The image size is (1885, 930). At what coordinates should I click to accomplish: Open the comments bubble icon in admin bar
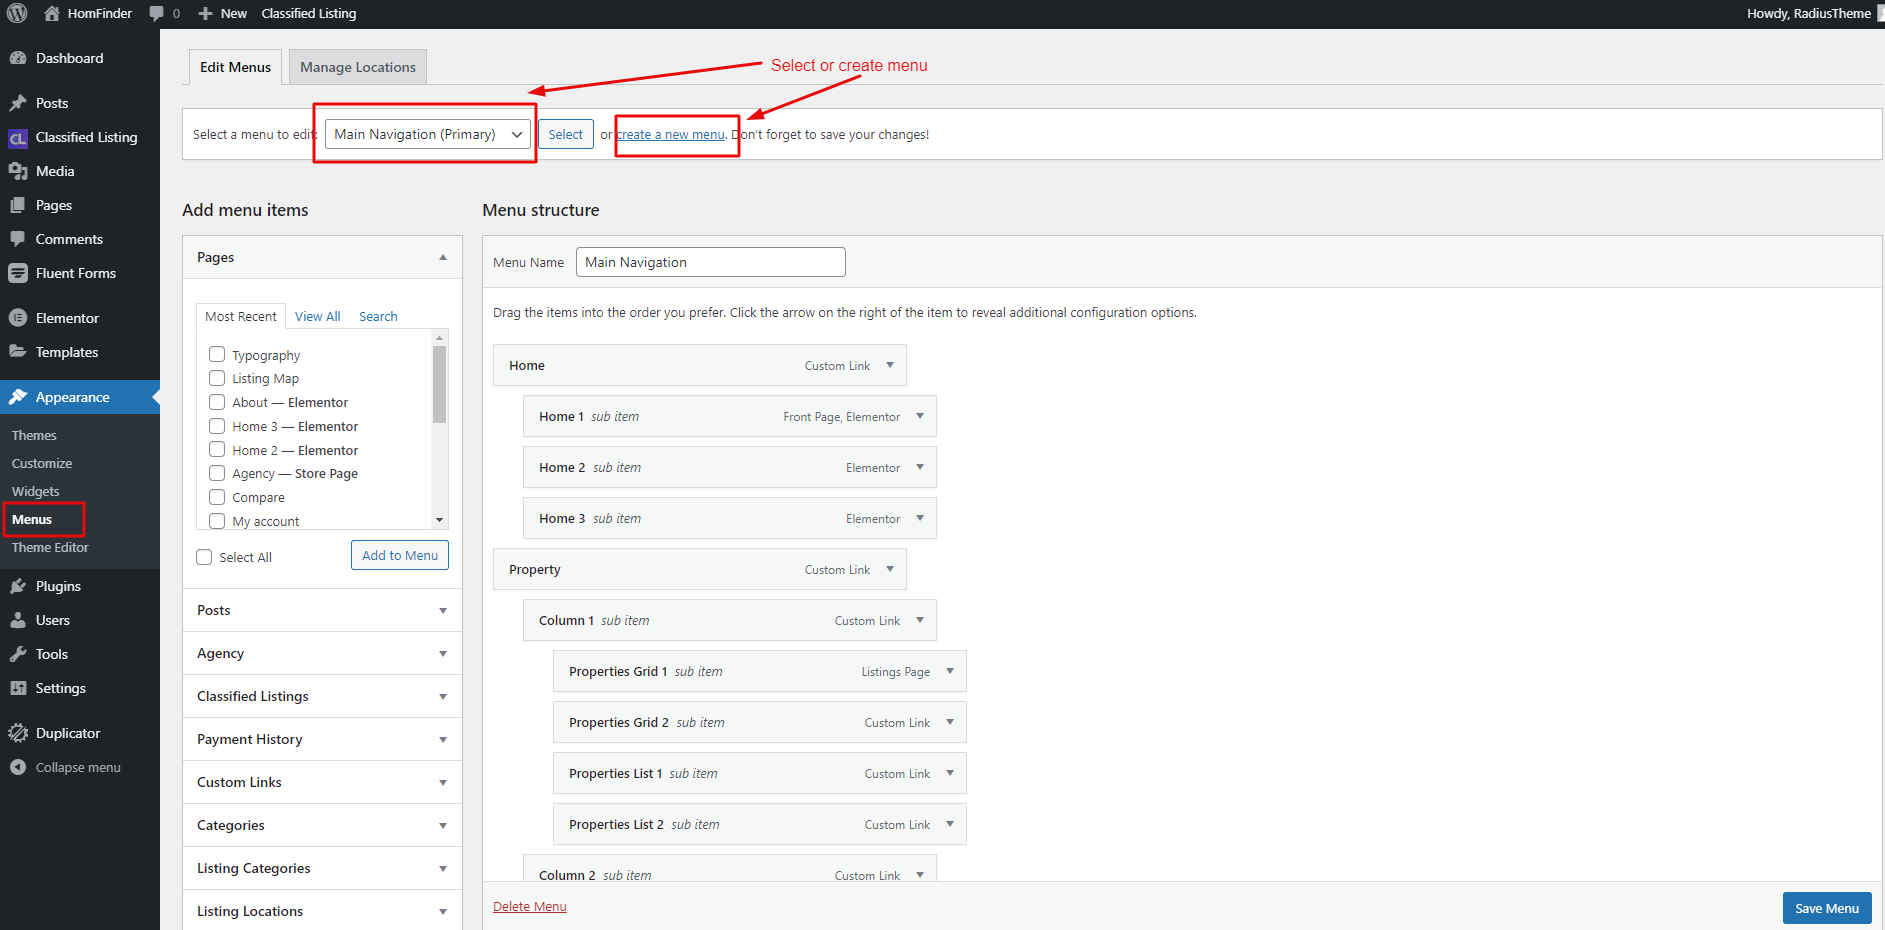(x=156, y=13)
